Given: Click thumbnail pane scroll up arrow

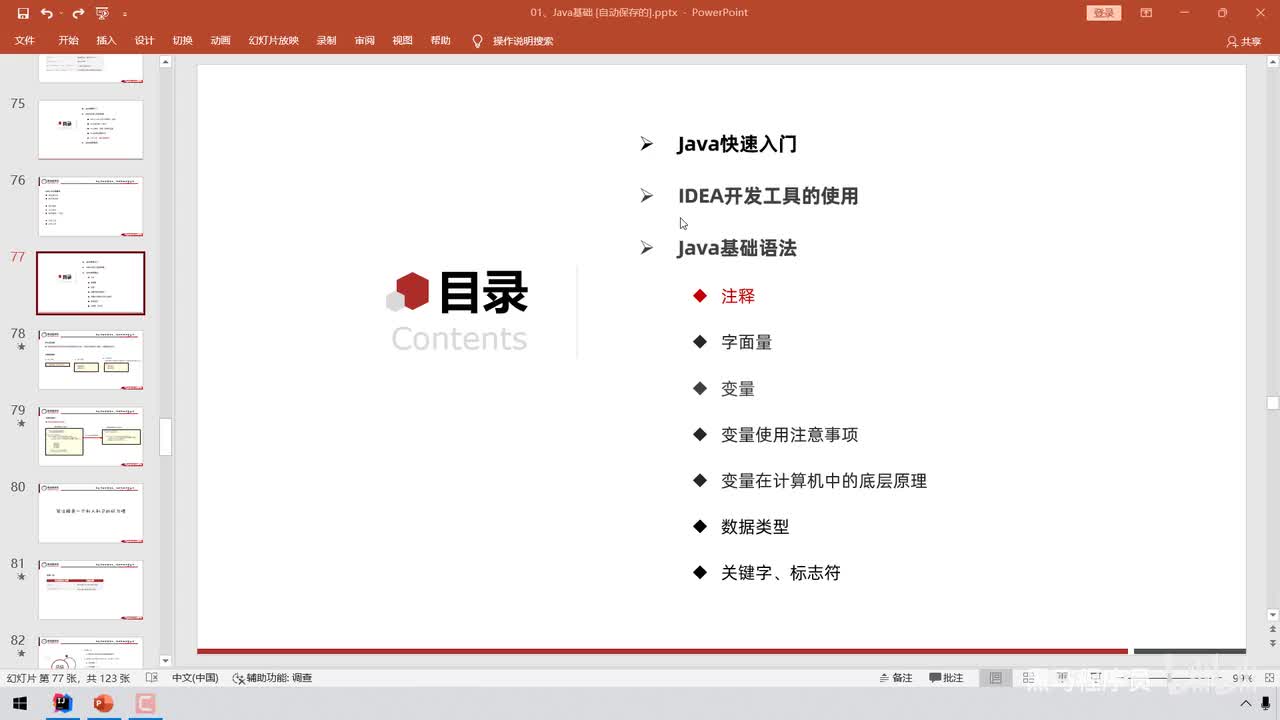Looking at the screenshot, I should pos(166,62).
